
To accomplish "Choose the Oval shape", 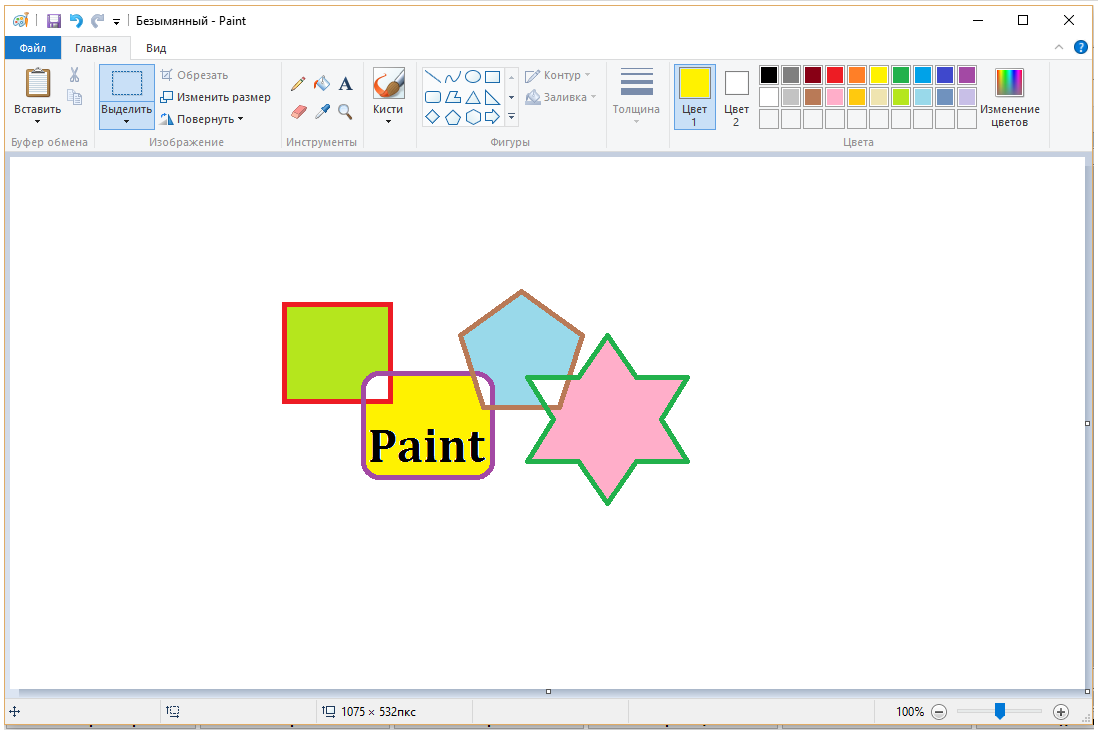I will tap(473, 77).
